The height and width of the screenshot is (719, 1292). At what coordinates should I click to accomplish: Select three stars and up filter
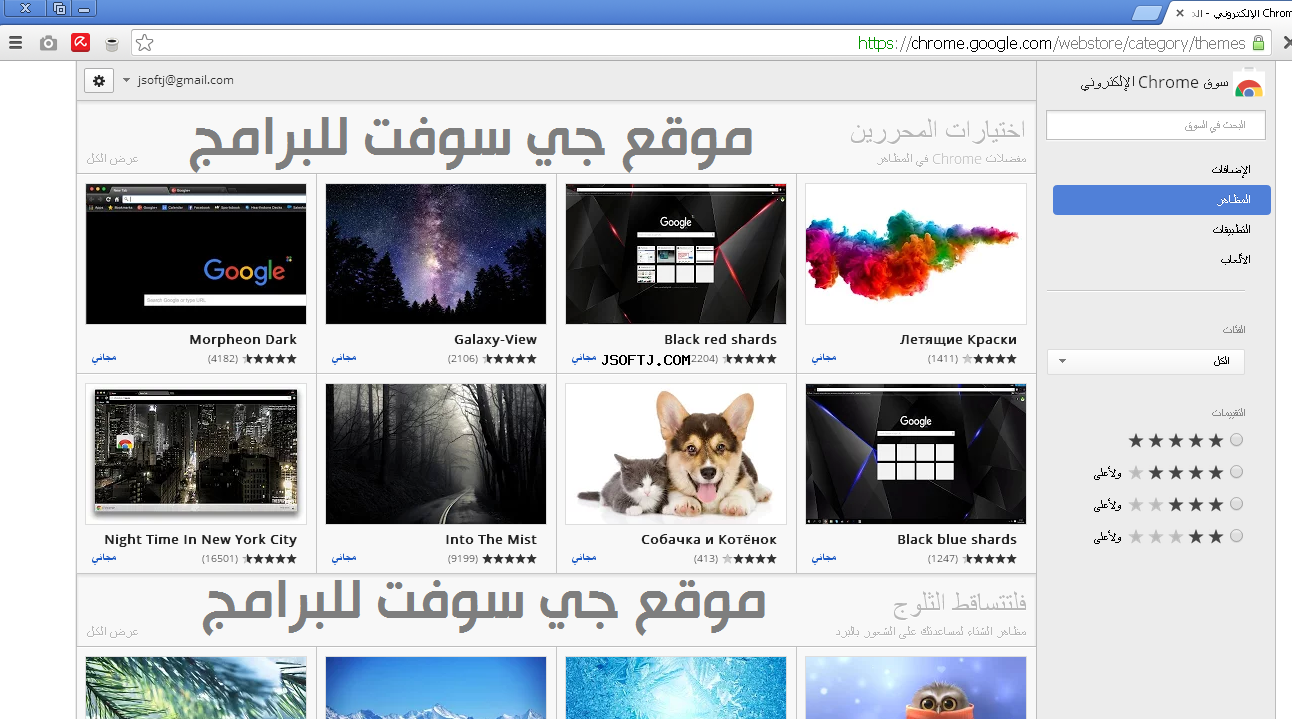1237,504
